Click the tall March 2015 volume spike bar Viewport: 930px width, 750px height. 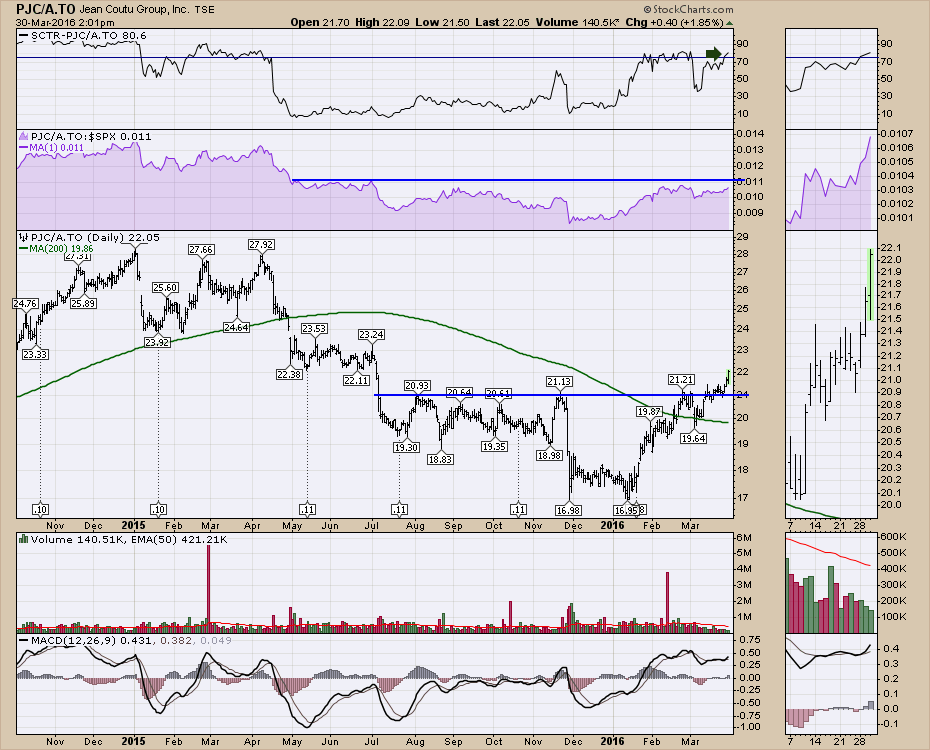(208, 589)
